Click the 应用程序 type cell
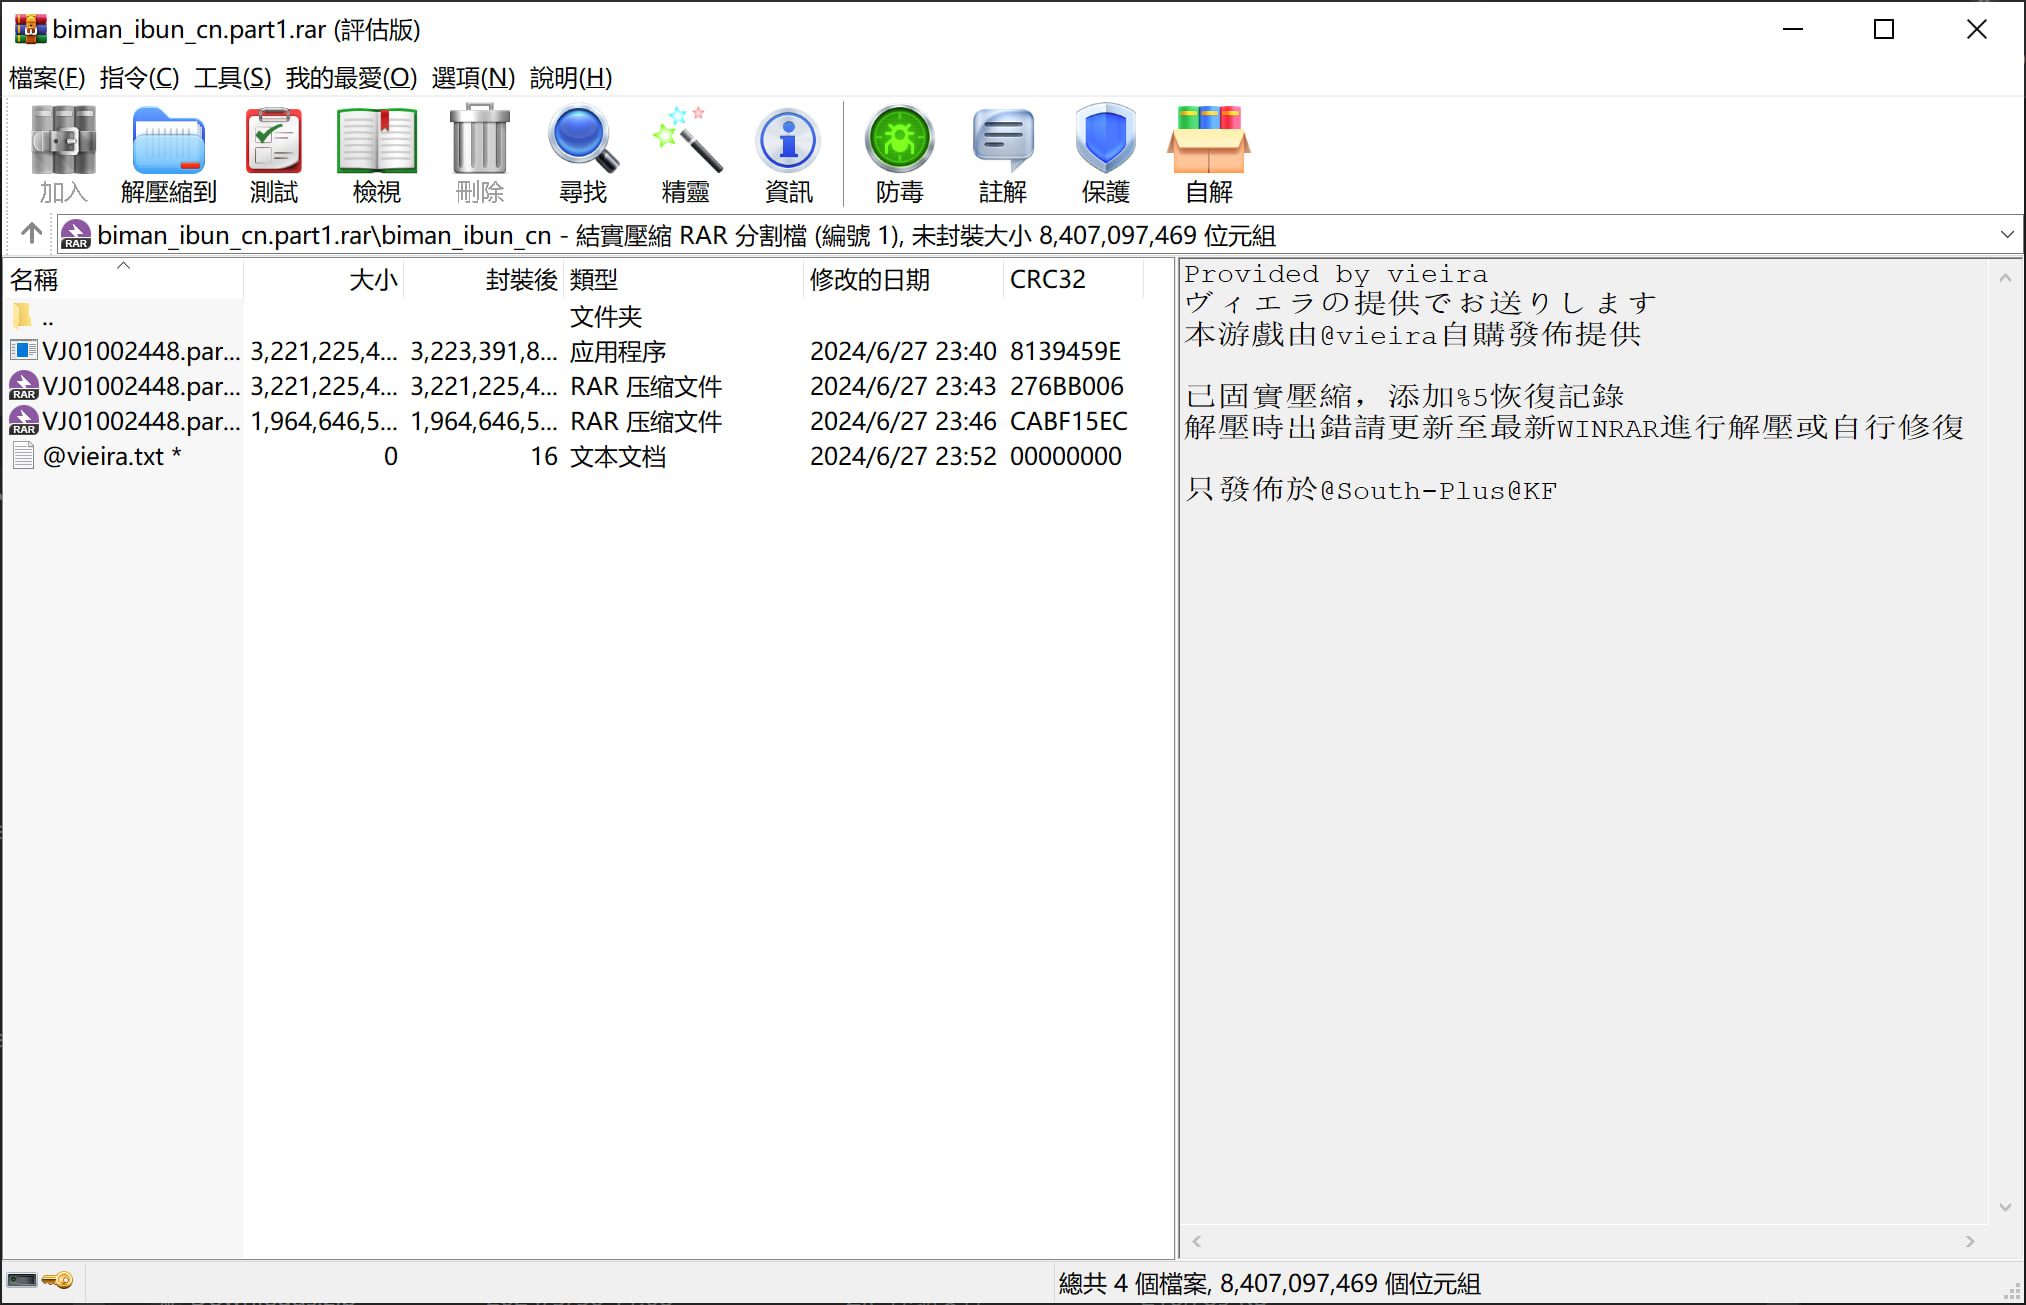The width and height of the screenshot is (2026, 1305). pyautogui.click(x=618, y=351)
